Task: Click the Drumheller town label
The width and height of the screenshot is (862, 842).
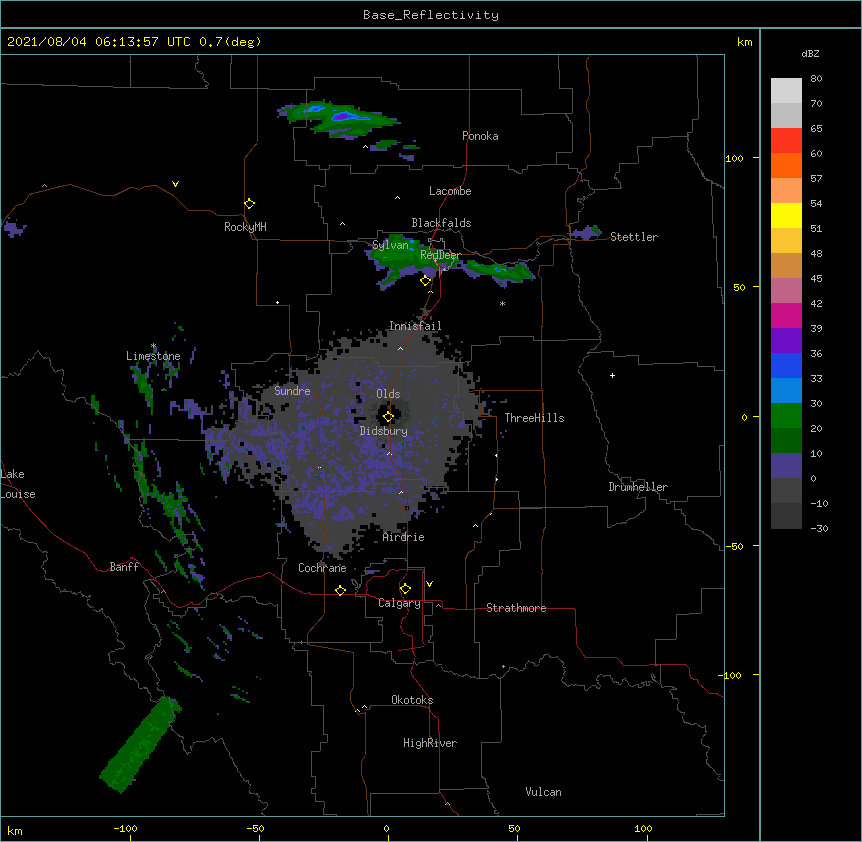Action: pos(638,487)
